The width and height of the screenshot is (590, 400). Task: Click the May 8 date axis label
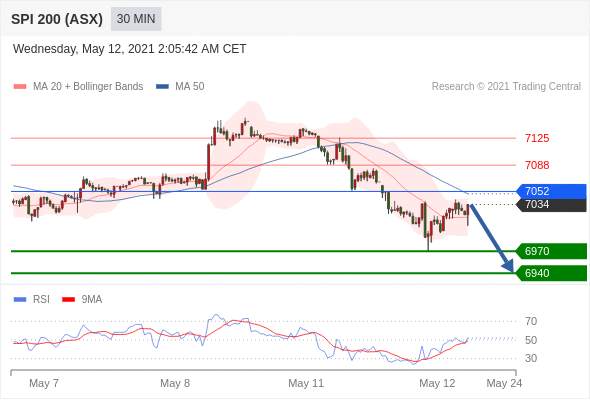pyautogui.click(x=175, y=383)
